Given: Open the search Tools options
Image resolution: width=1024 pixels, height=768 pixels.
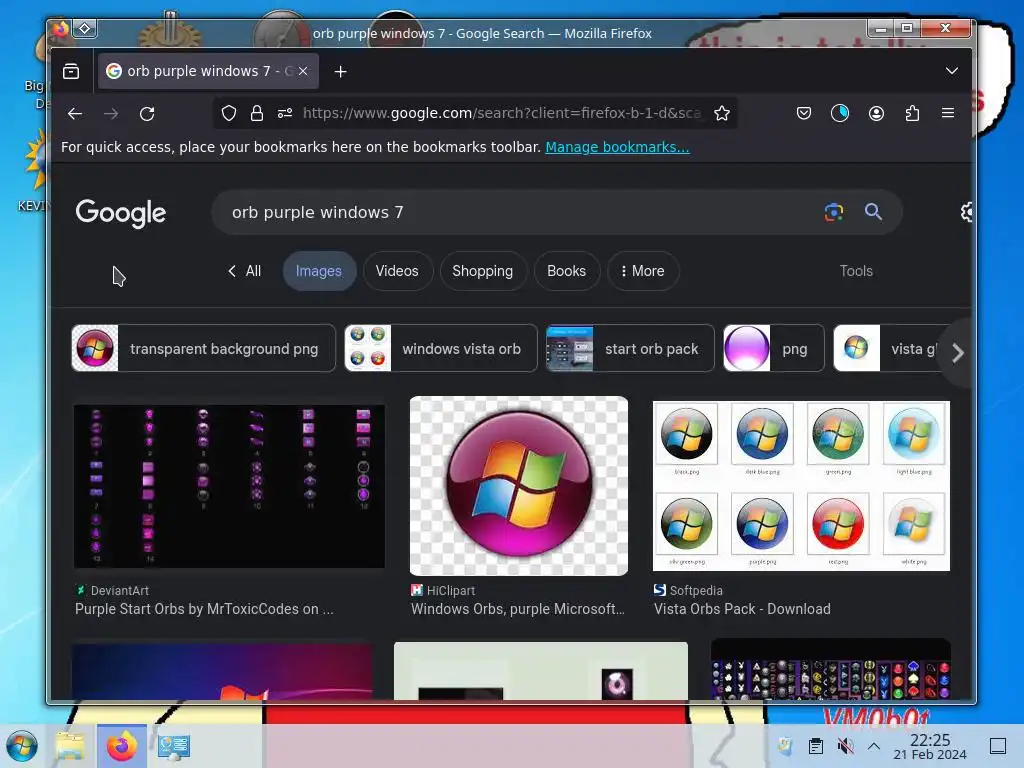Looking at the screenshot, I should (856, 271).
